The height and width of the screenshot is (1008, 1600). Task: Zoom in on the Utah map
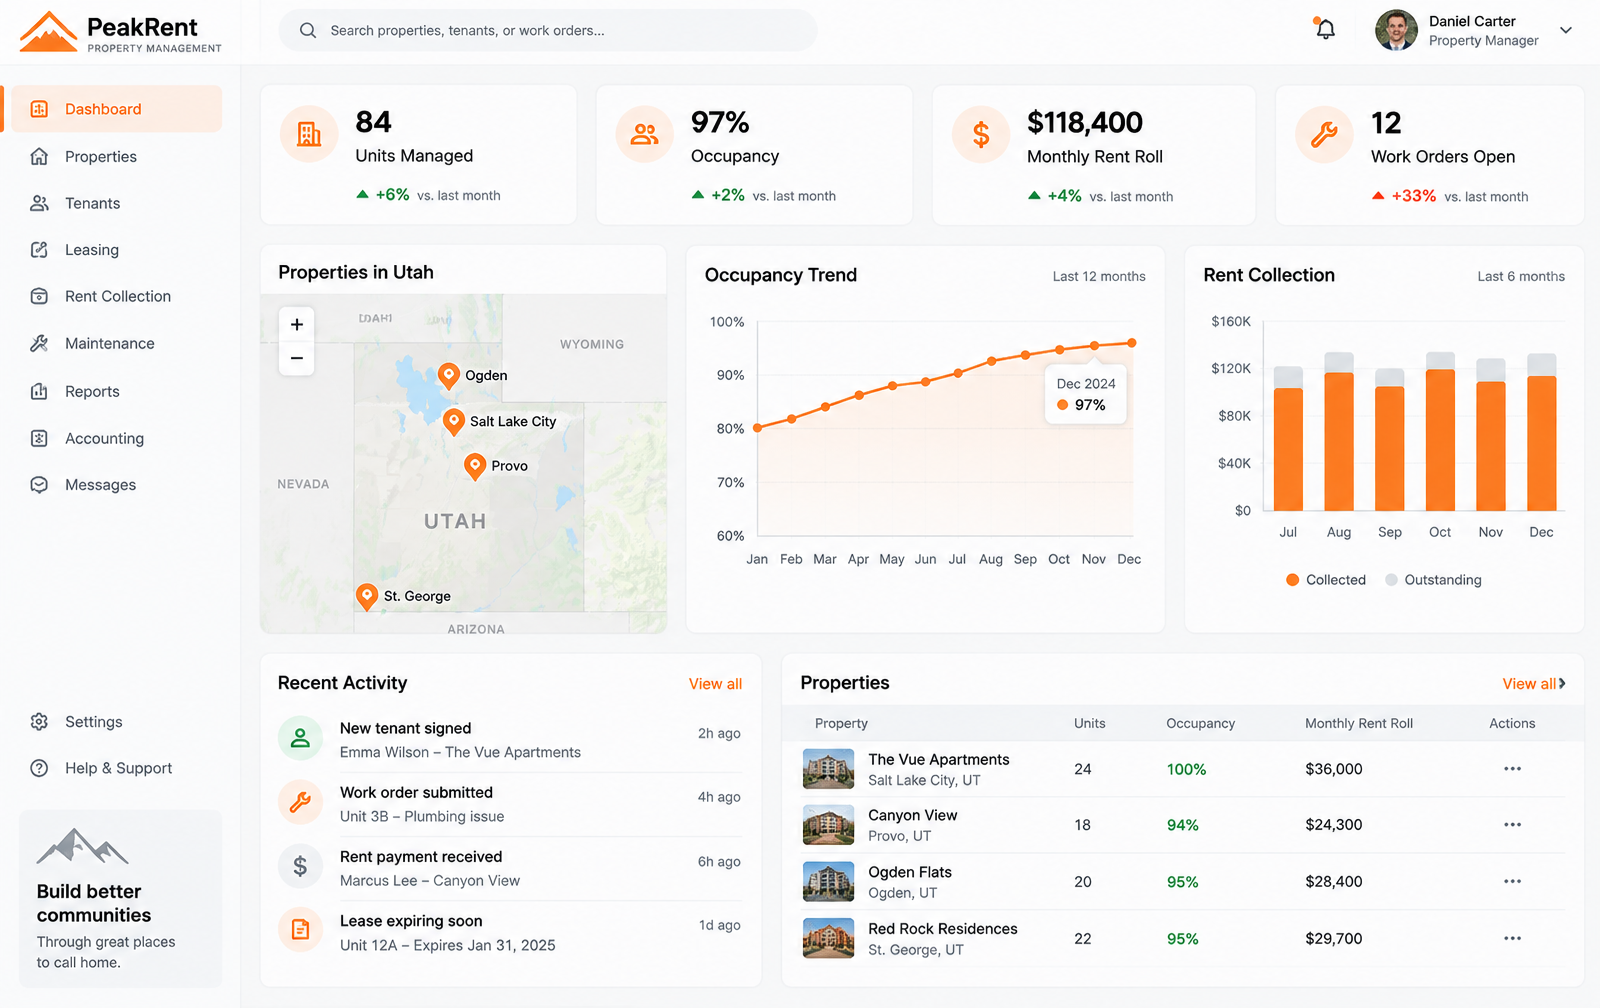297,324
